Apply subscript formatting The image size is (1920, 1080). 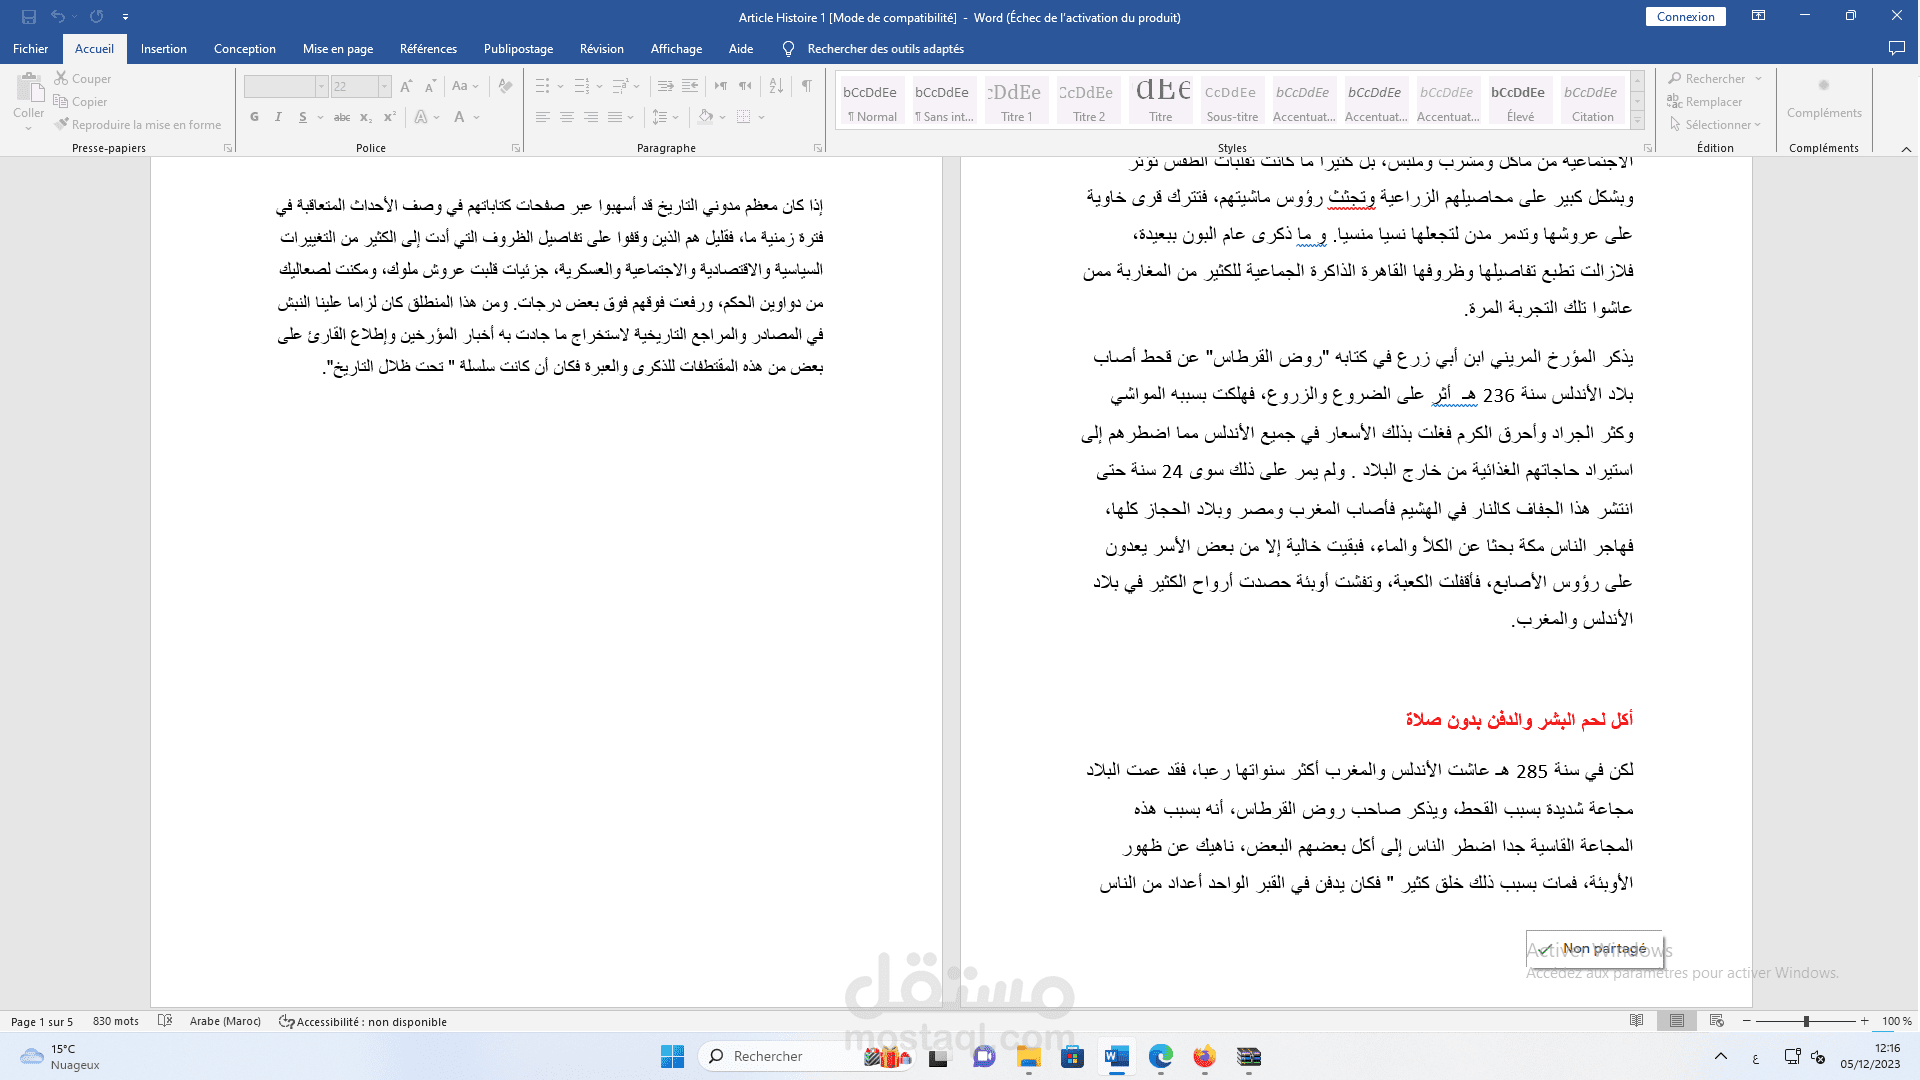click(366, 117)
